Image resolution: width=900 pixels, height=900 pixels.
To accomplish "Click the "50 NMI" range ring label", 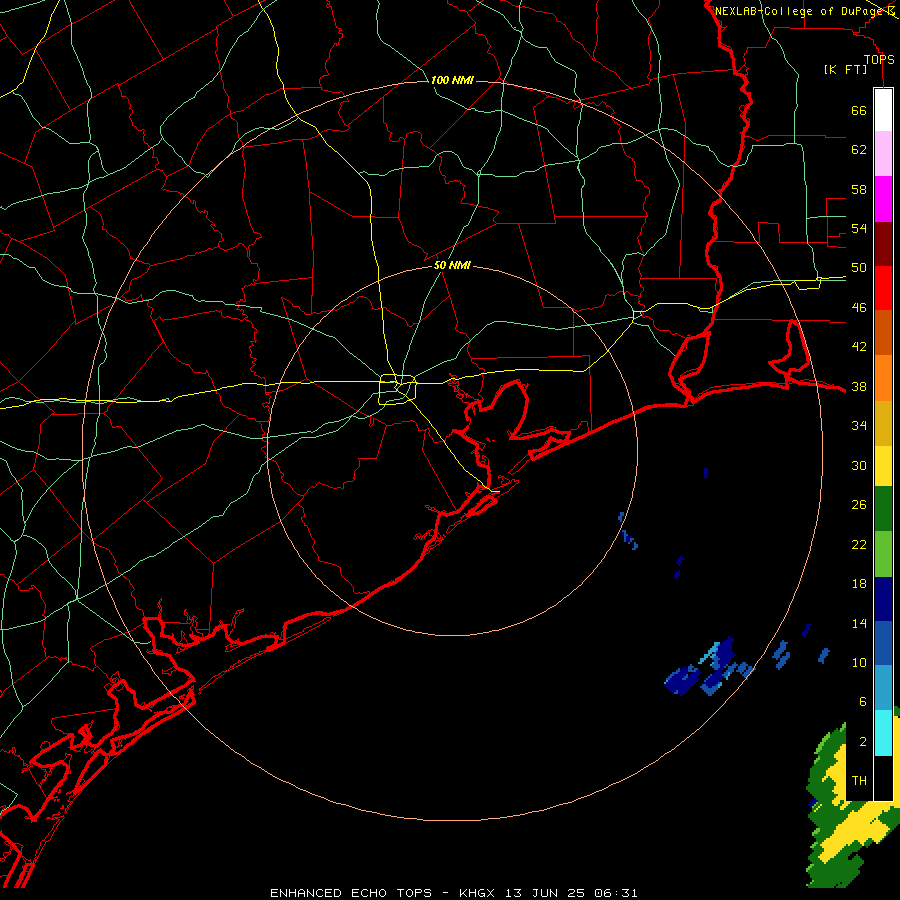I will coord(452,265).
